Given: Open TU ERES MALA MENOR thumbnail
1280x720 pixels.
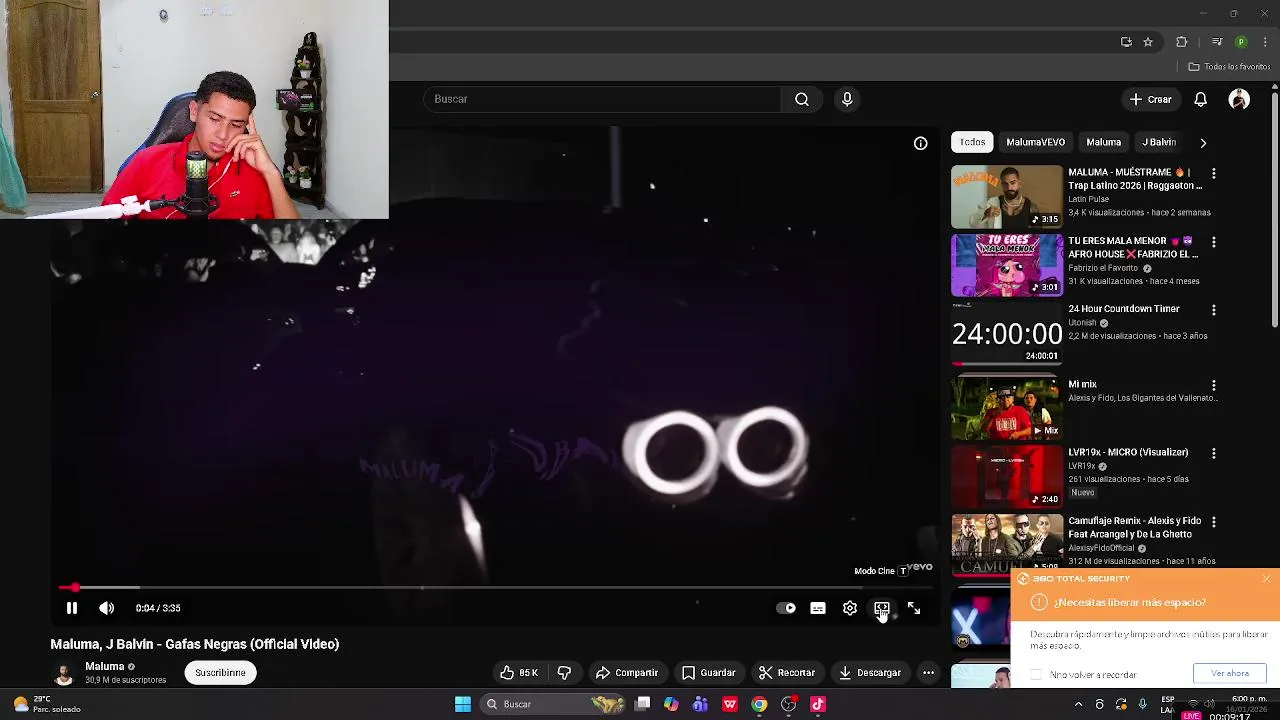Looking at the screenshot, I should click(x=1007, y=265).
